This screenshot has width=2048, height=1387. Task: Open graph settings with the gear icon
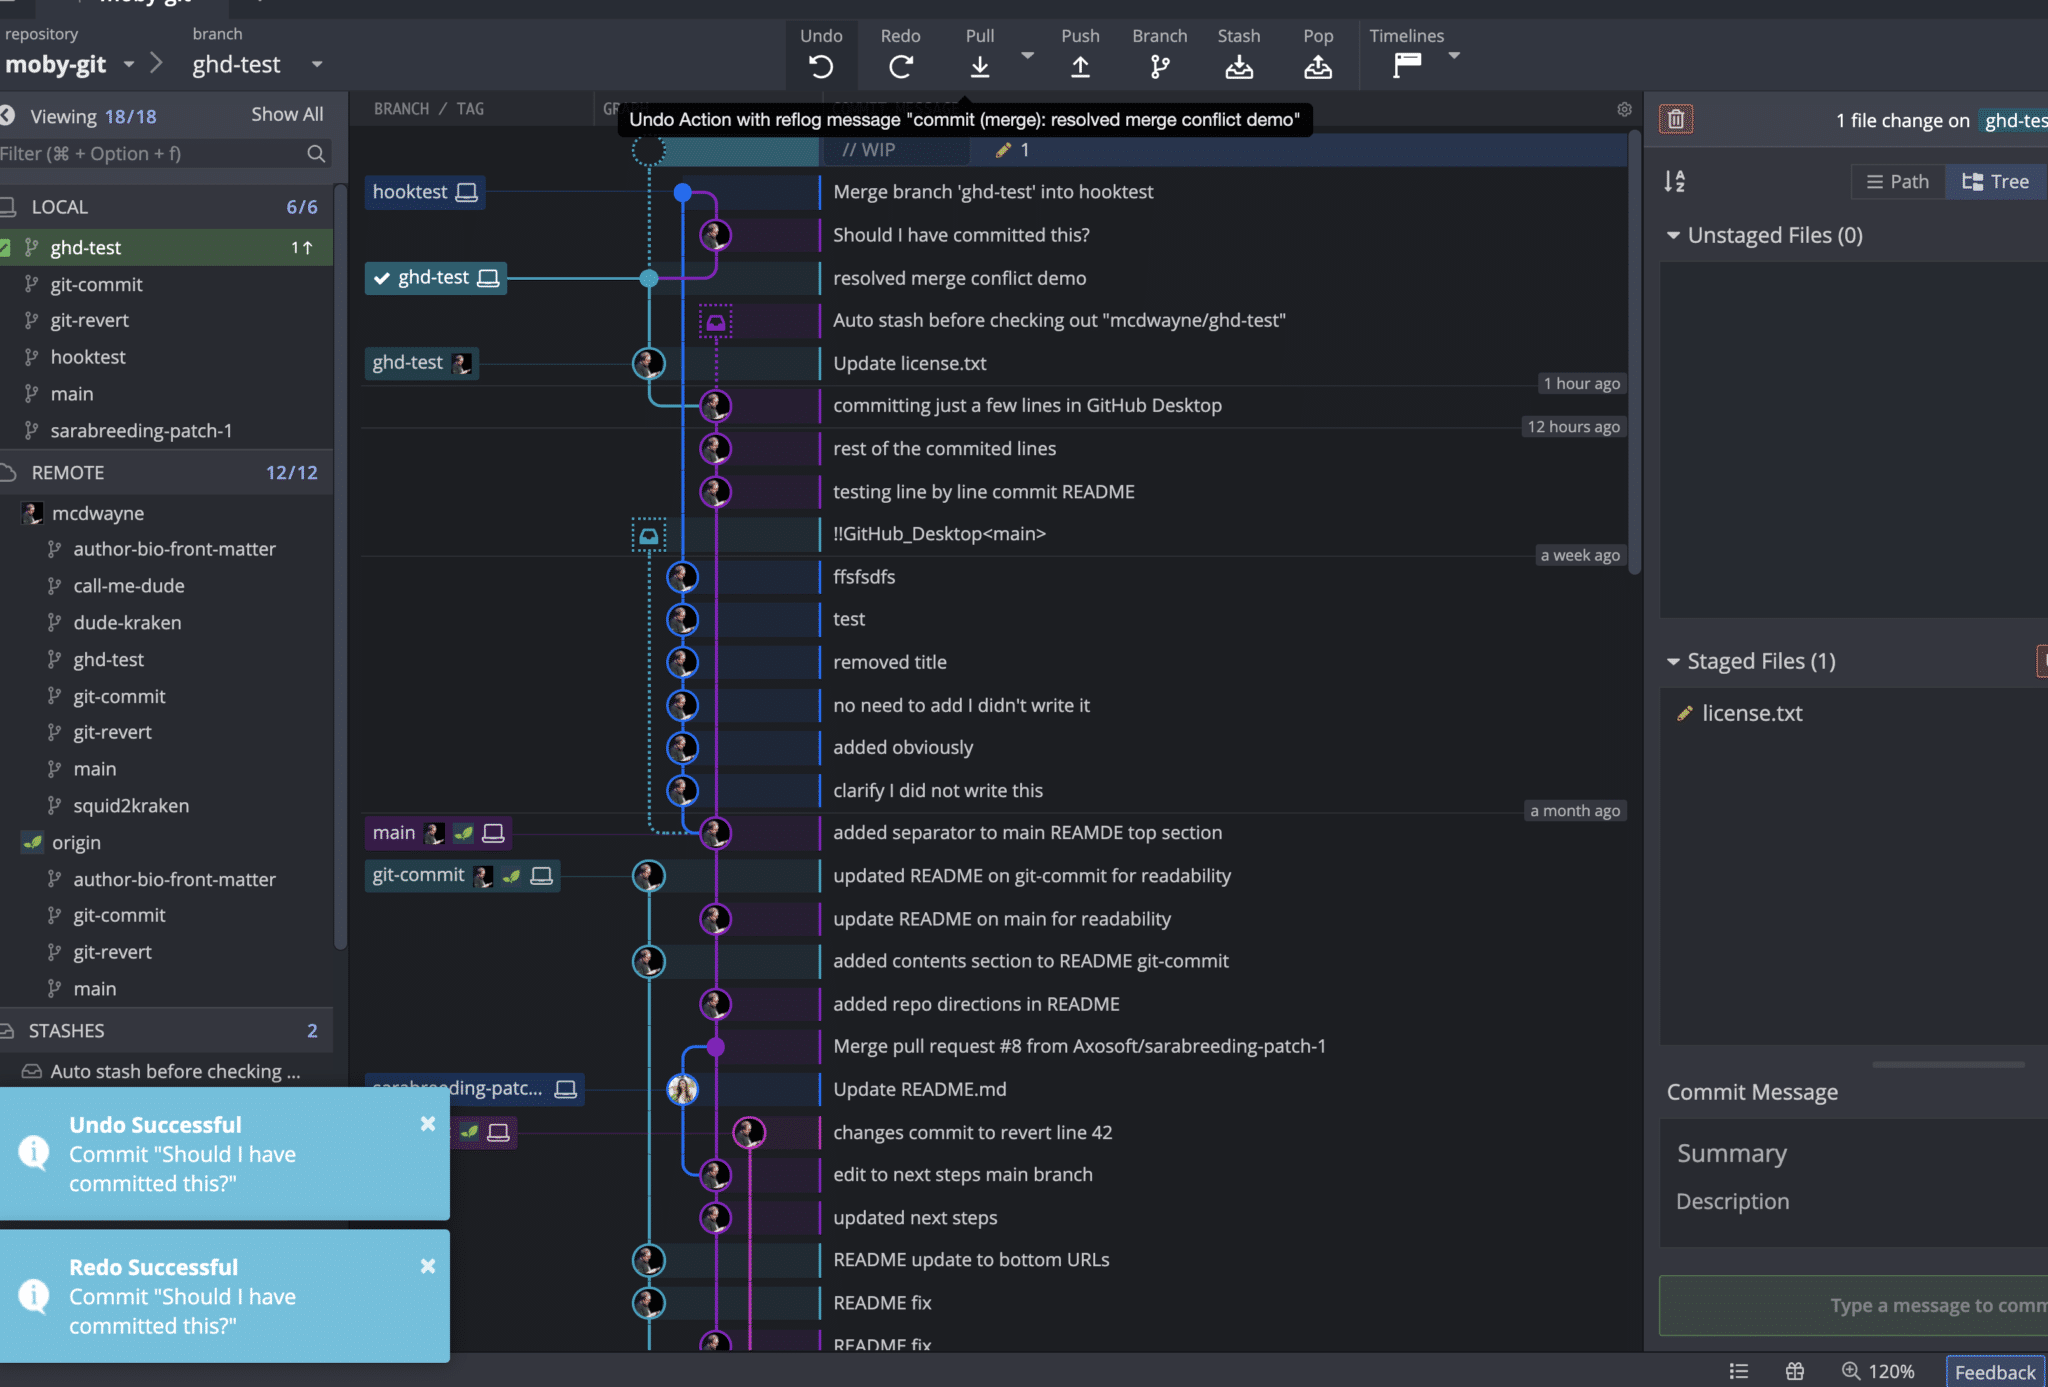(x=1624, y=110)
